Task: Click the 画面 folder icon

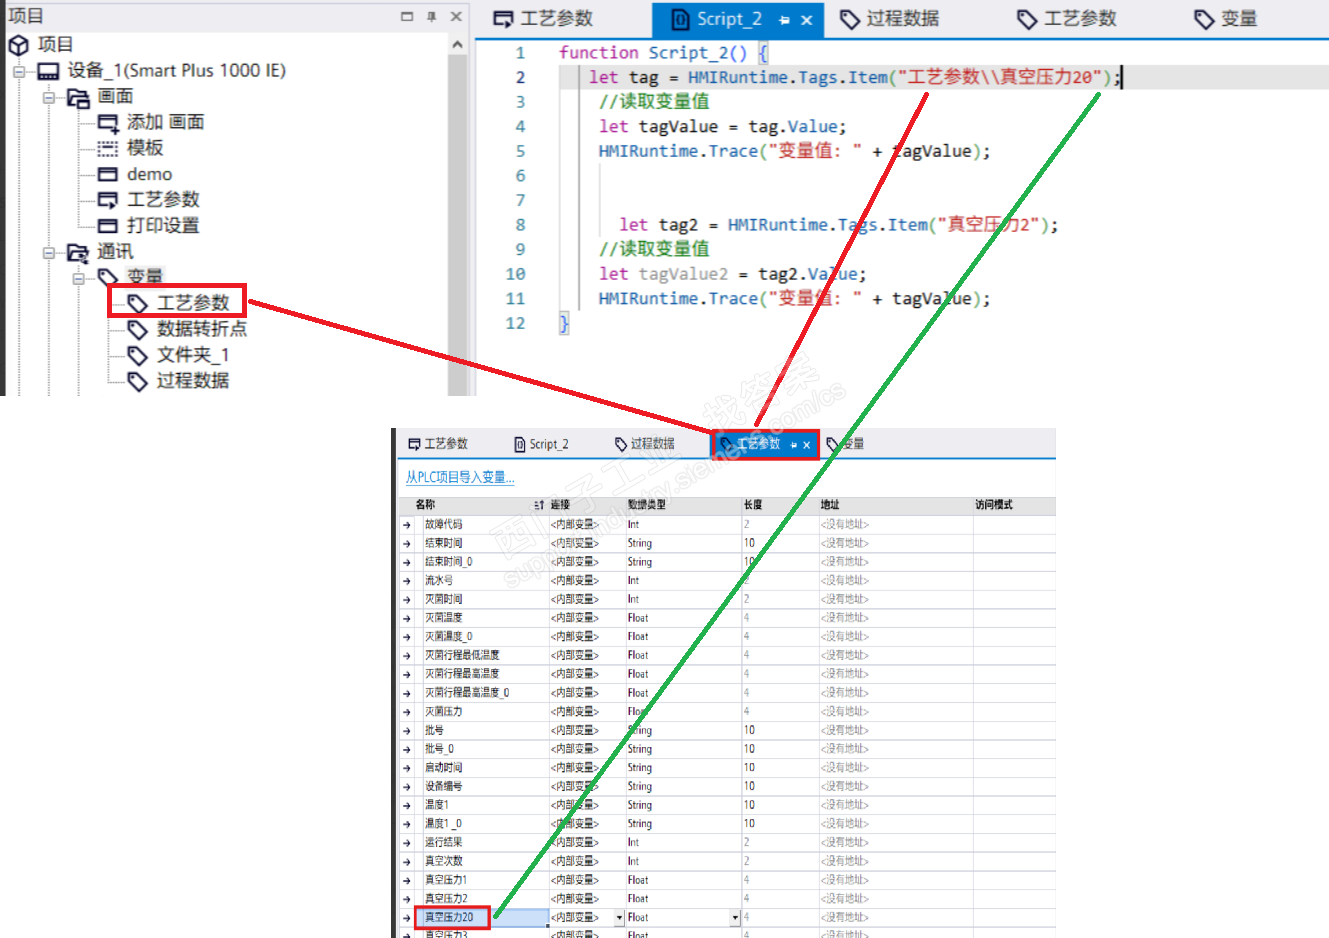Action: [x=78, y=97]
